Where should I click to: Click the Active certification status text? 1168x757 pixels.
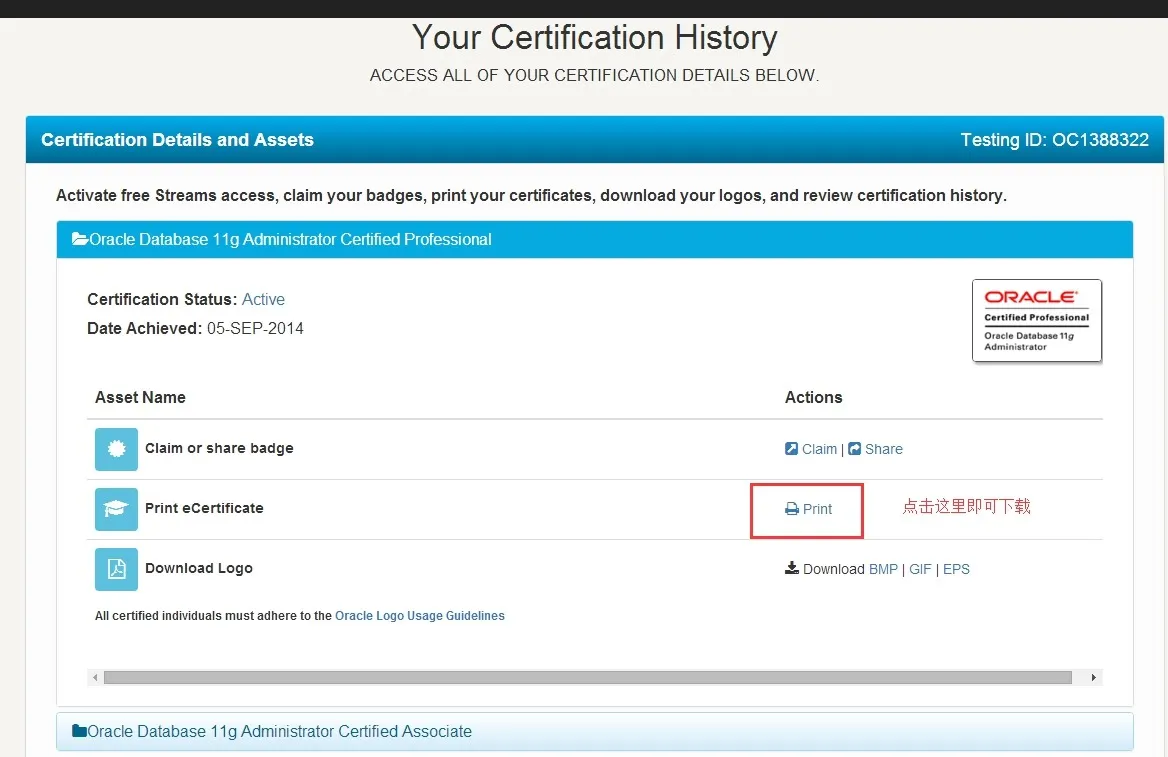(x=263, y=299)
